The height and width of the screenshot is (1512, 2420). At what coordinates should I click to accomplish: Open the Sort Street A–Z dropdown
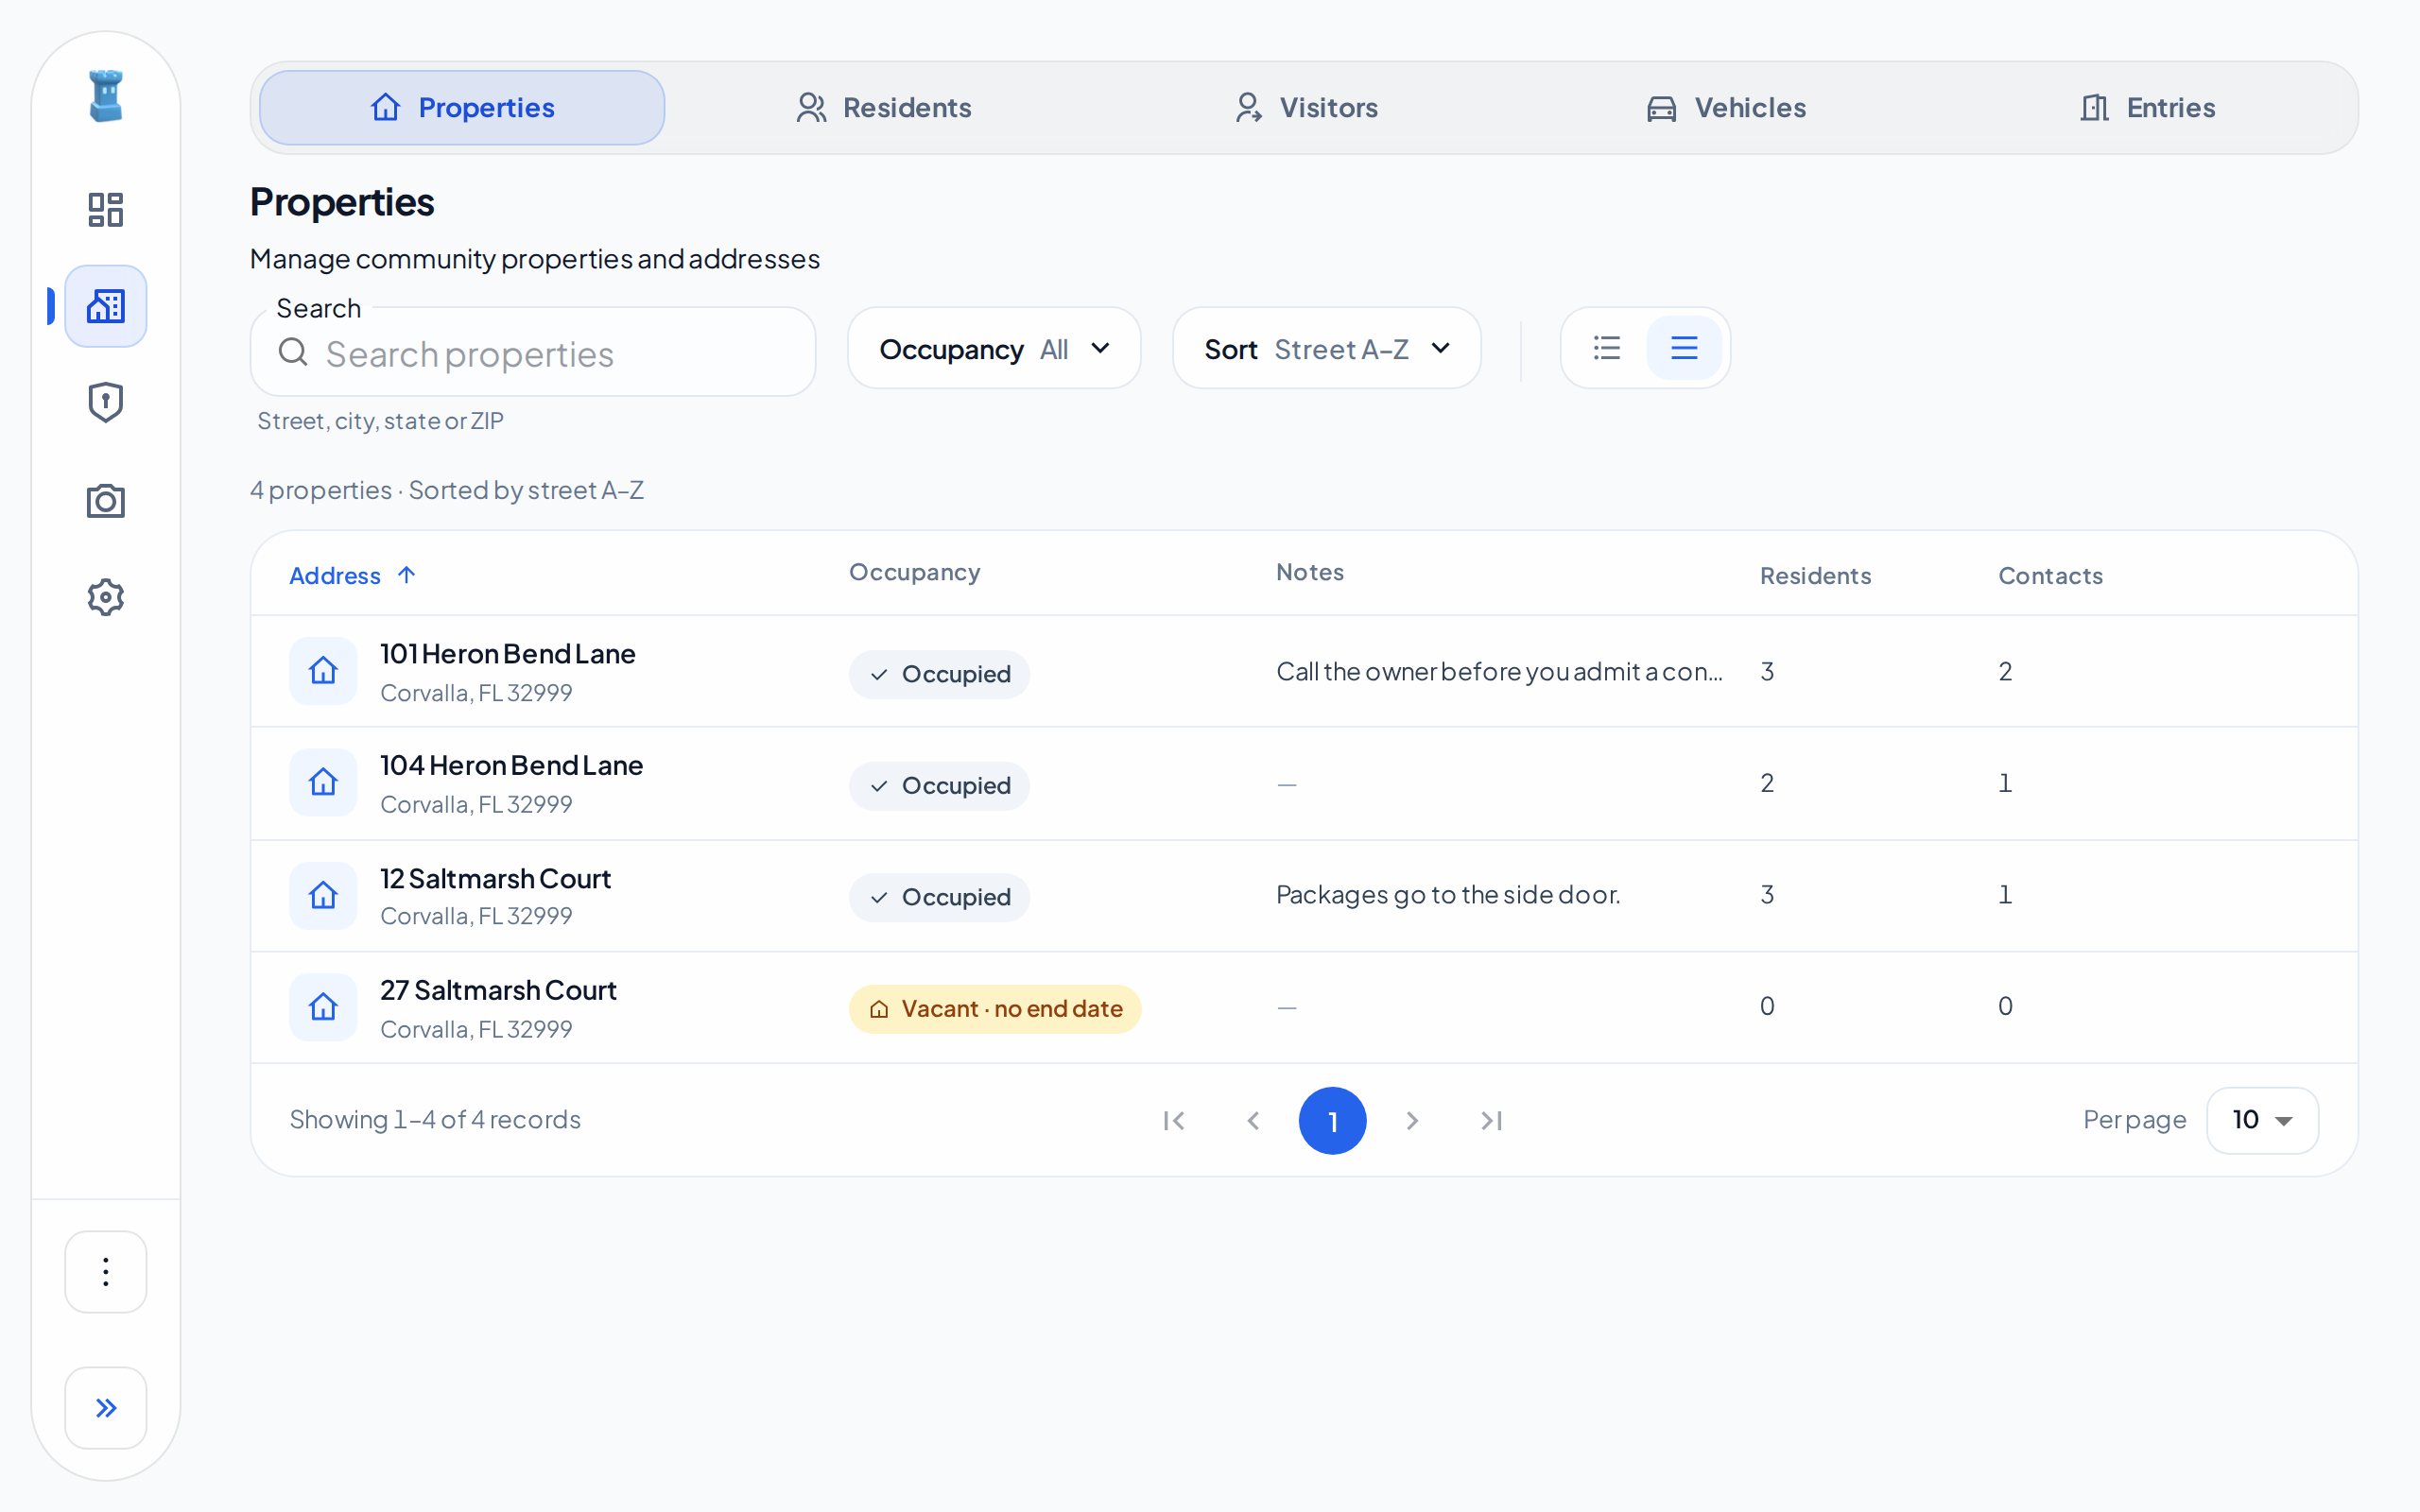pos(1326,348)
